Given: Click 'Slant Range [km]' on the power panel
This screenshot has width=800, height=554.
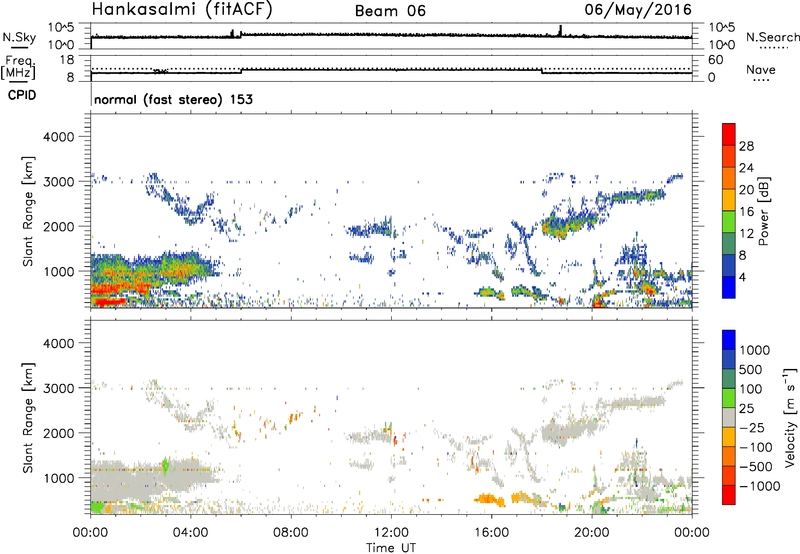Looking at the screenshot, I should (28, 211).
